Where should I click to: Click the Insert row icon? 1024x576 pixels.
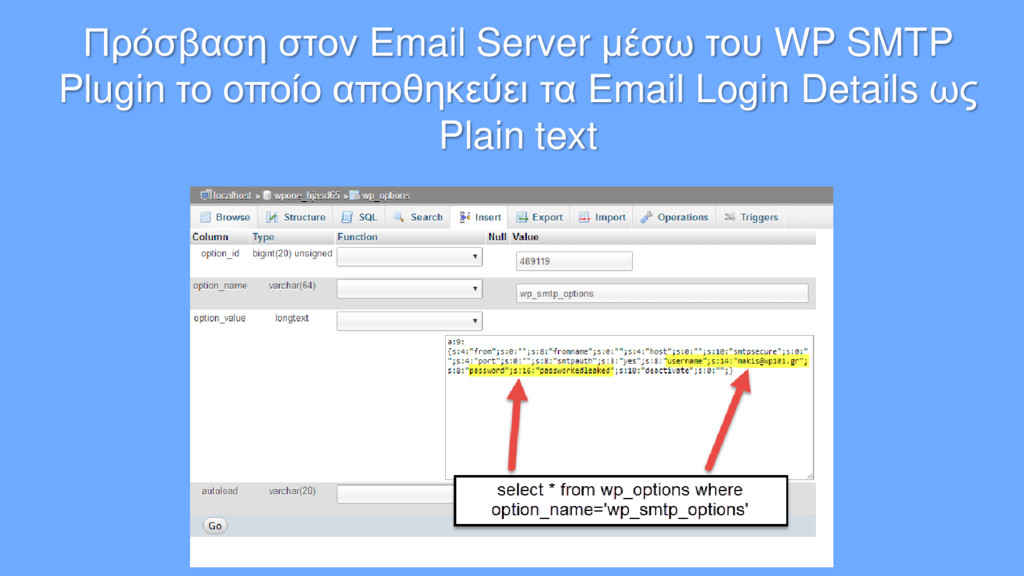[x=464, y=217]
